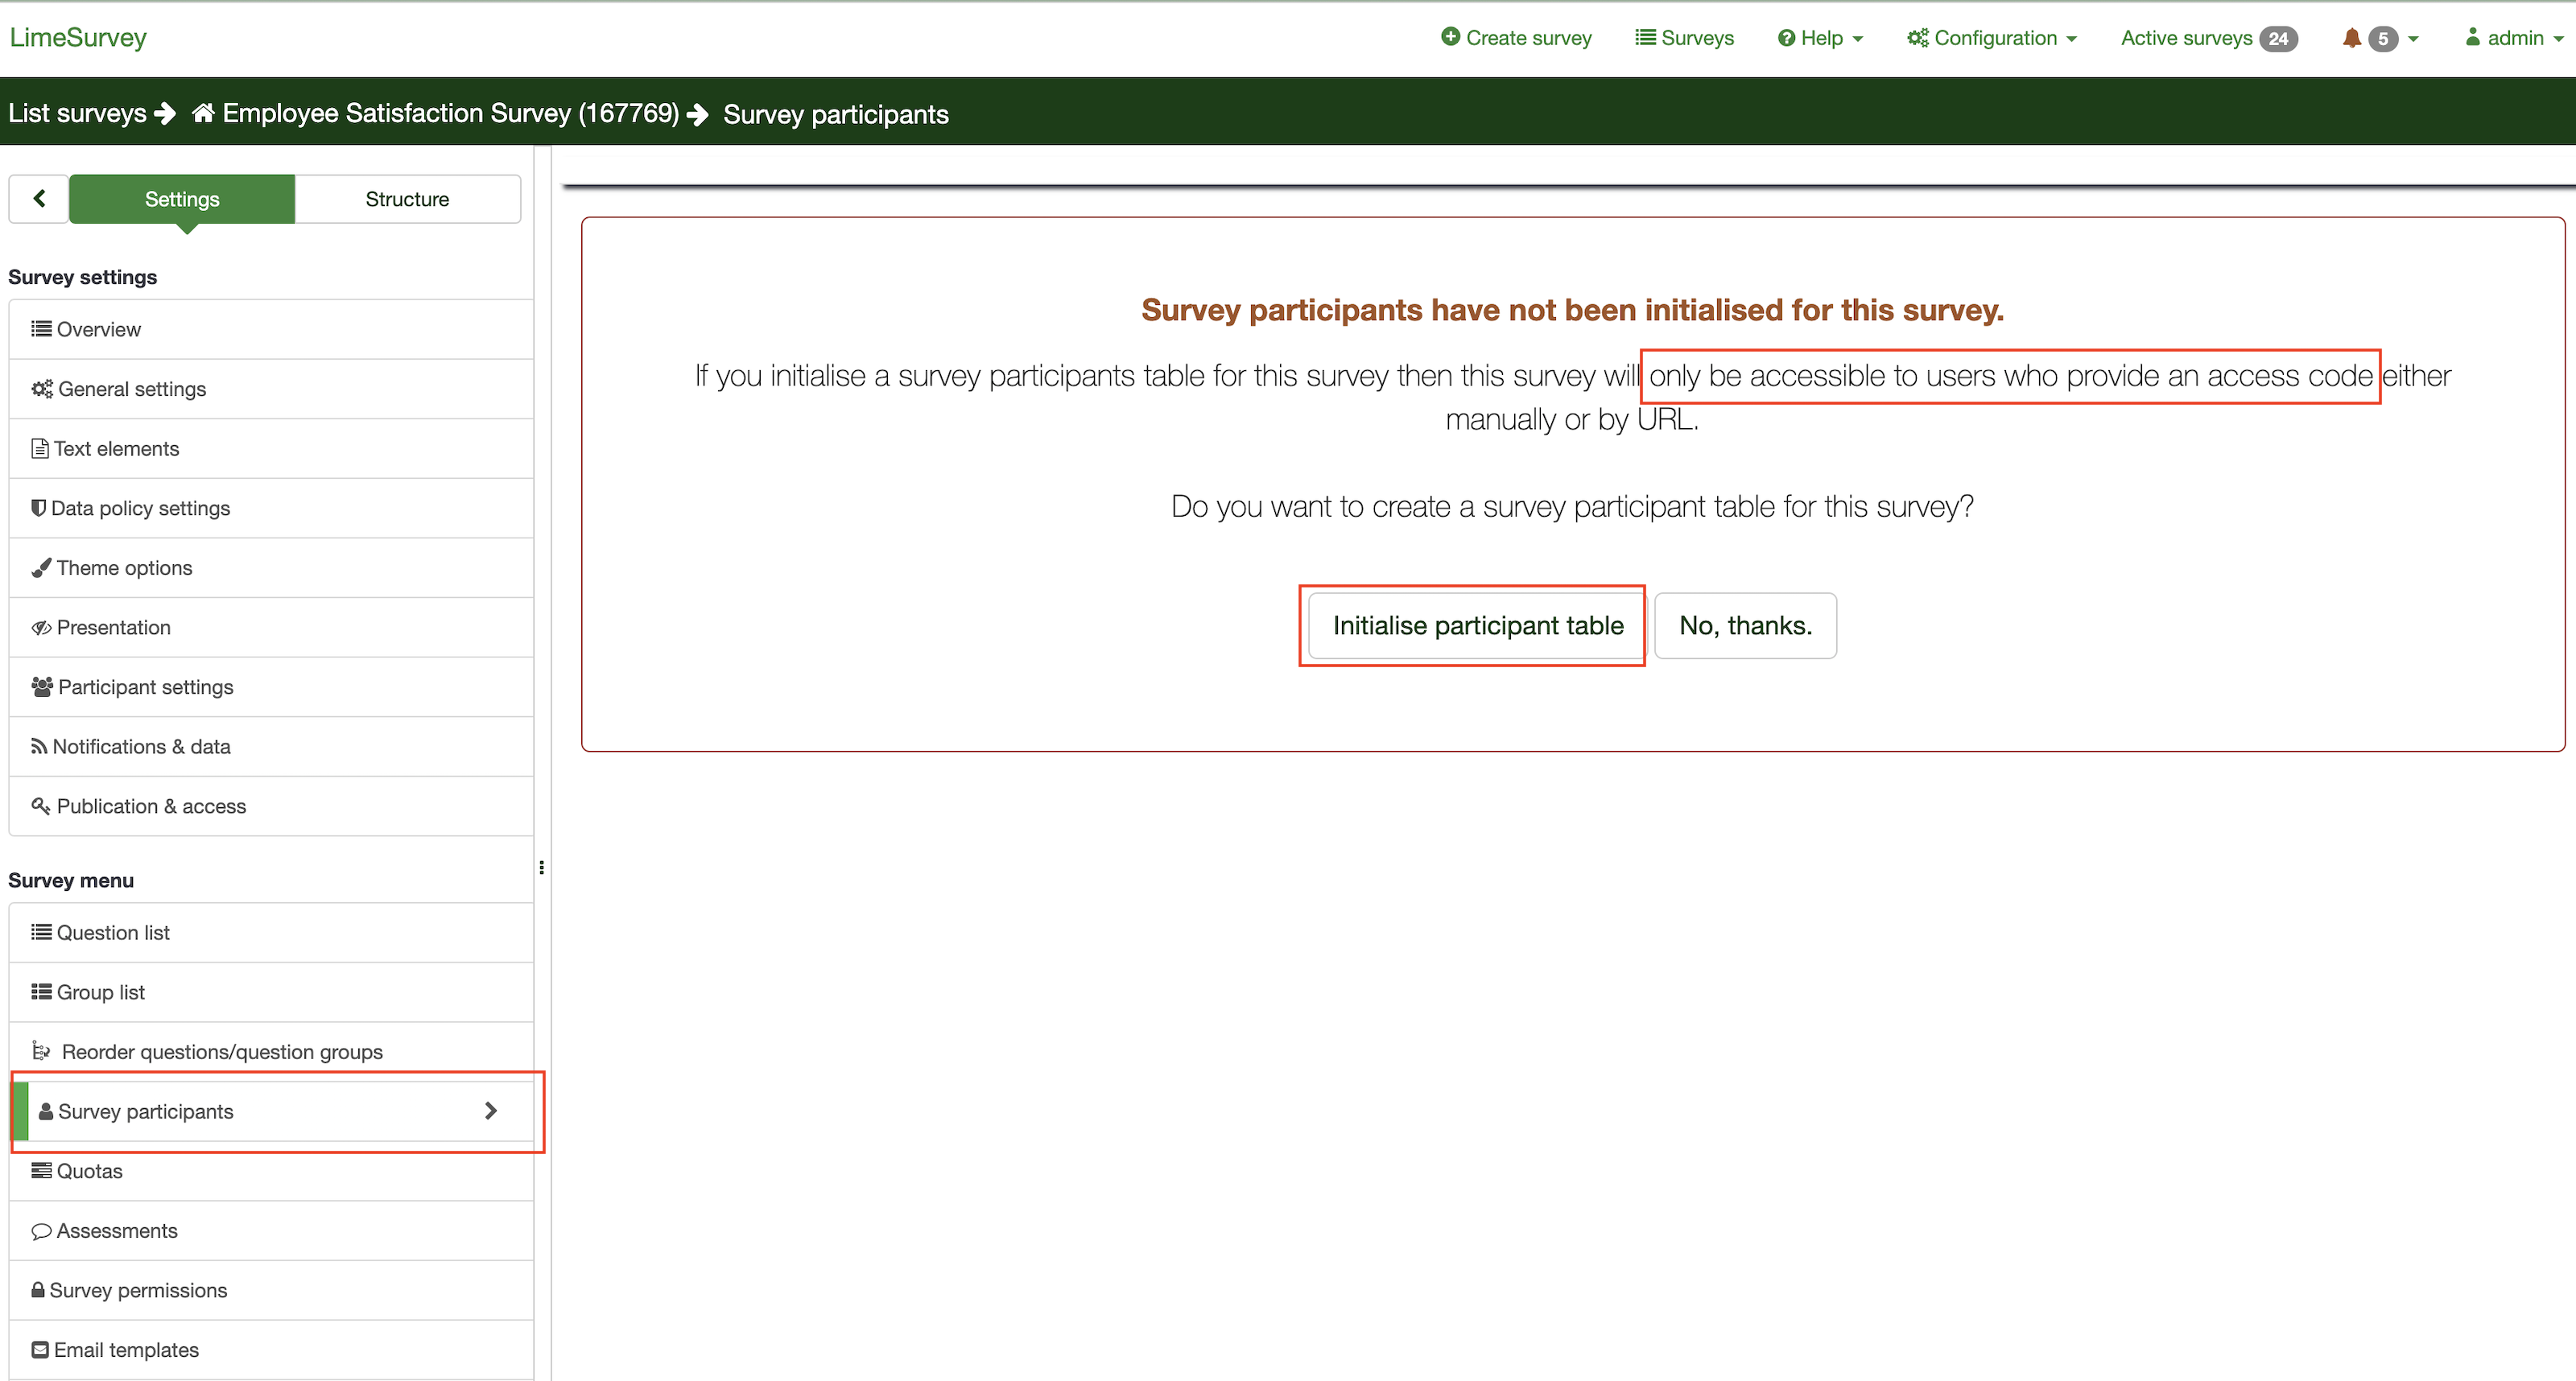
Task: Click the Survey participants person icon
Action: [x=45, y=1111]
